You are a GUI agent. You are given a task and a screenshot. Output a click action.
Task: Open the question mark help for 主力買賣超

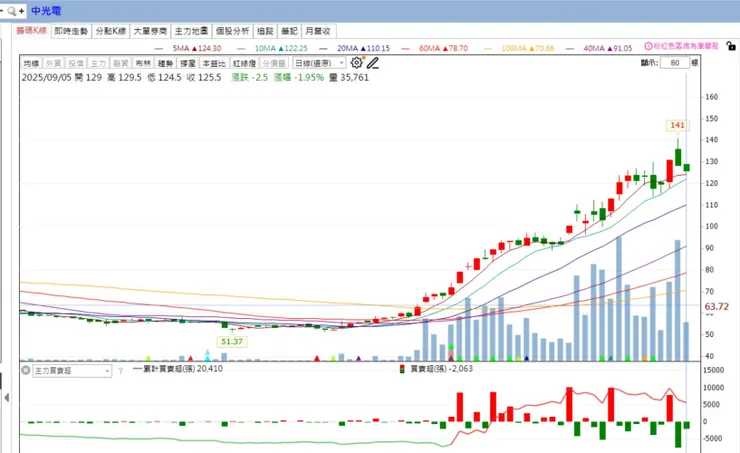coord(120,371)
